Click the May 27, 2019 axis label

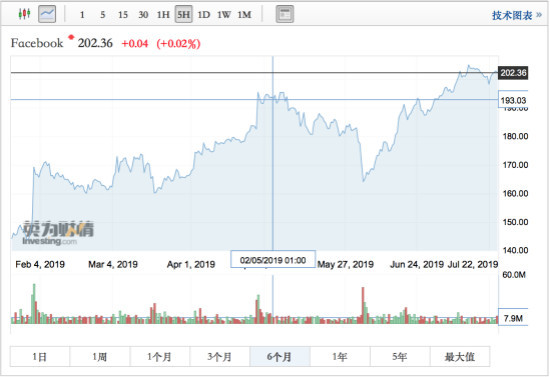pyautogui.click(x=346, y=264)
